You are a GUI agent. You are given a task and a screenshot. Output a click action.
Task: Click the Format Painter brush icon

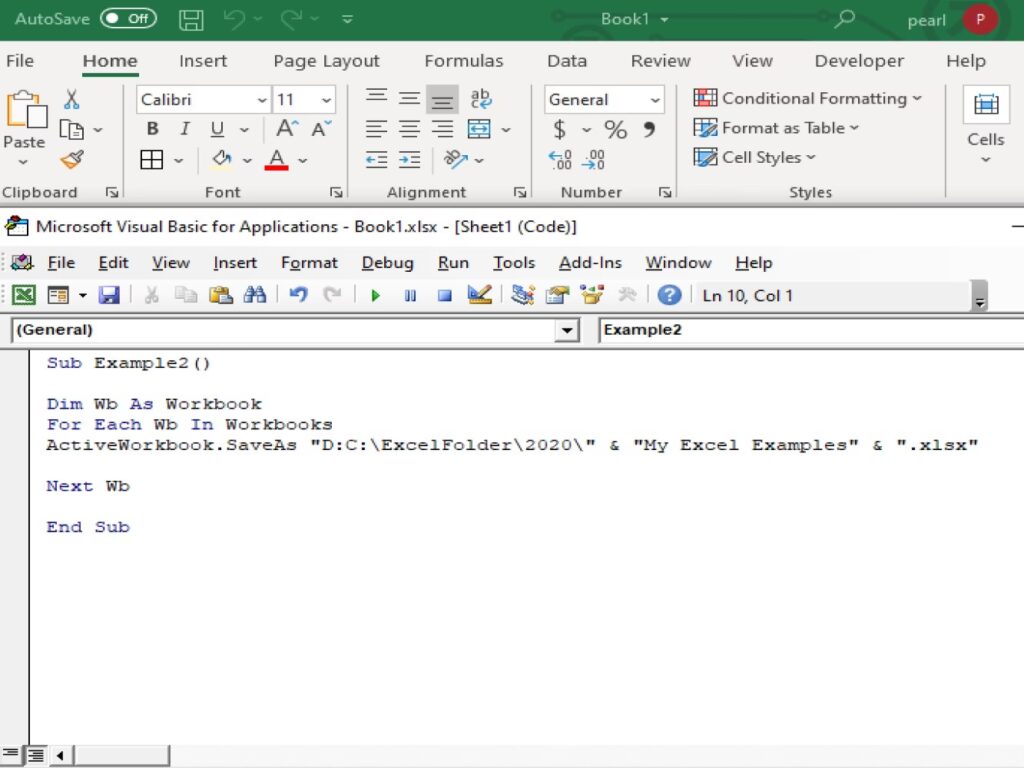click(71, 159)
